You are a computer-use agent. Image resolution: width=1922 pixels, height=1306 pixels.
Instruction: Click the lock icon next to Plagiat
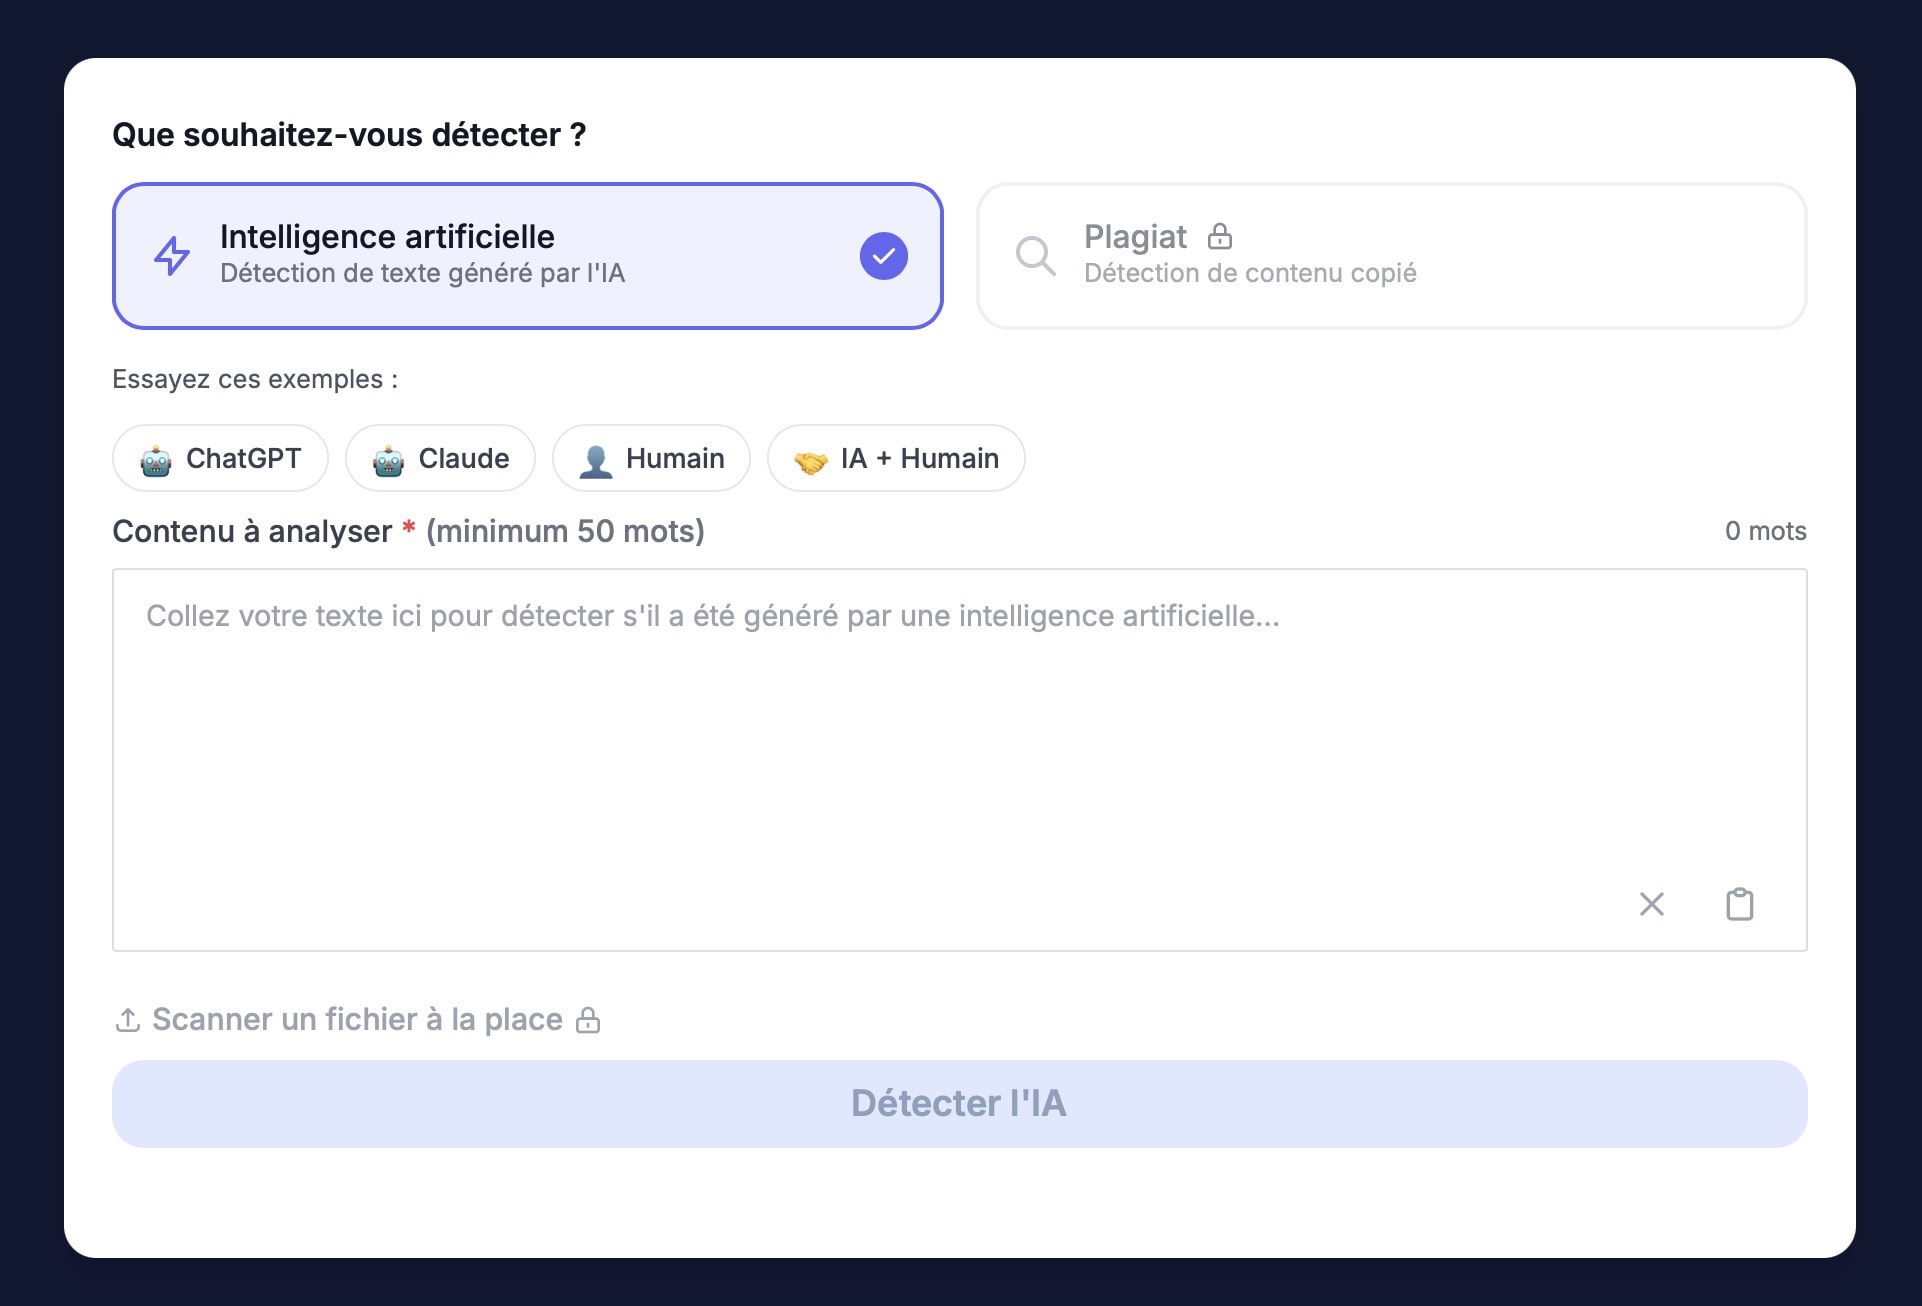point(1219,237)
